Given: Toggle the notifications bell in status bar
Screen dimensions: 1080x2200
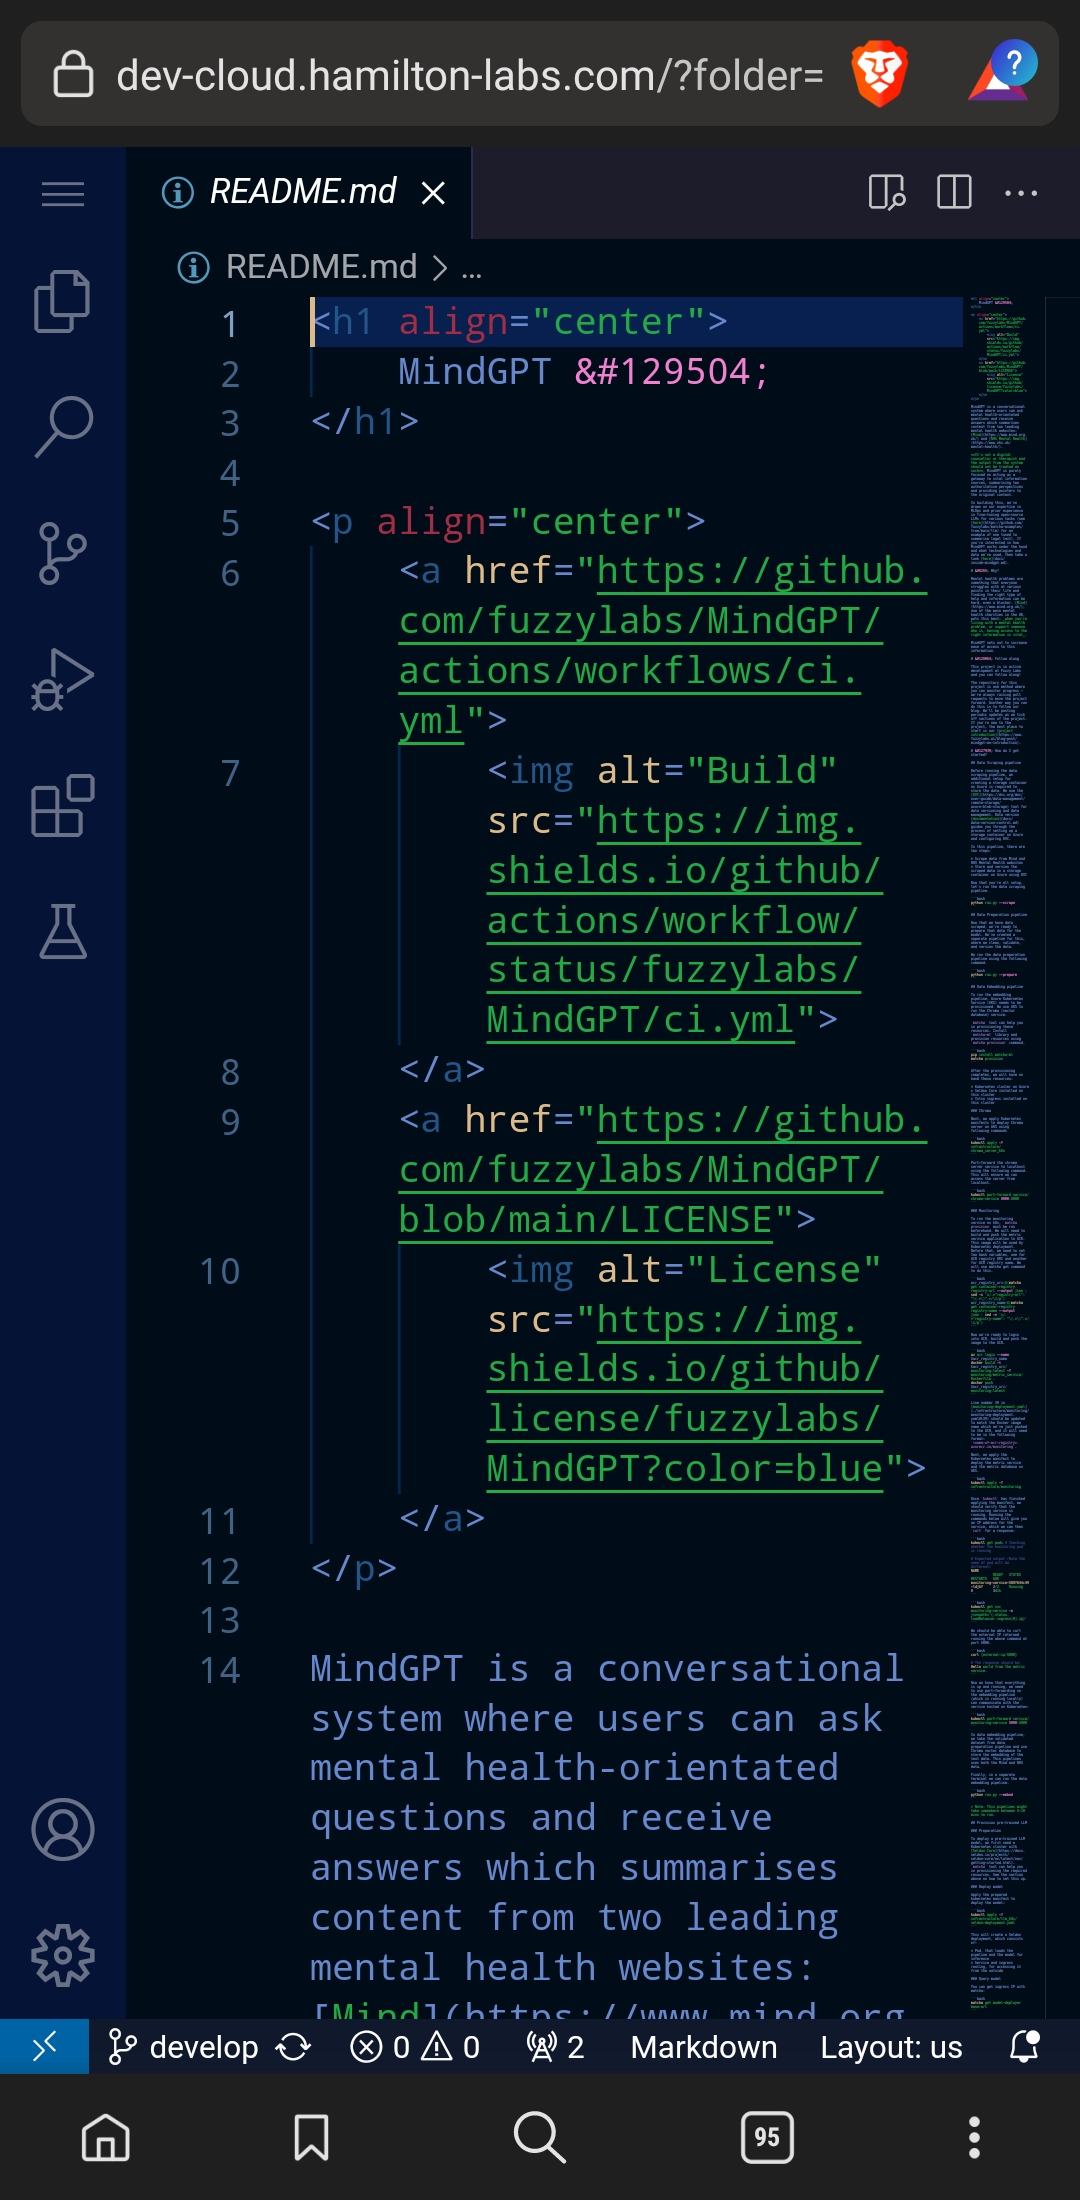Looking at the screenshot, I should point(1024,2047).
